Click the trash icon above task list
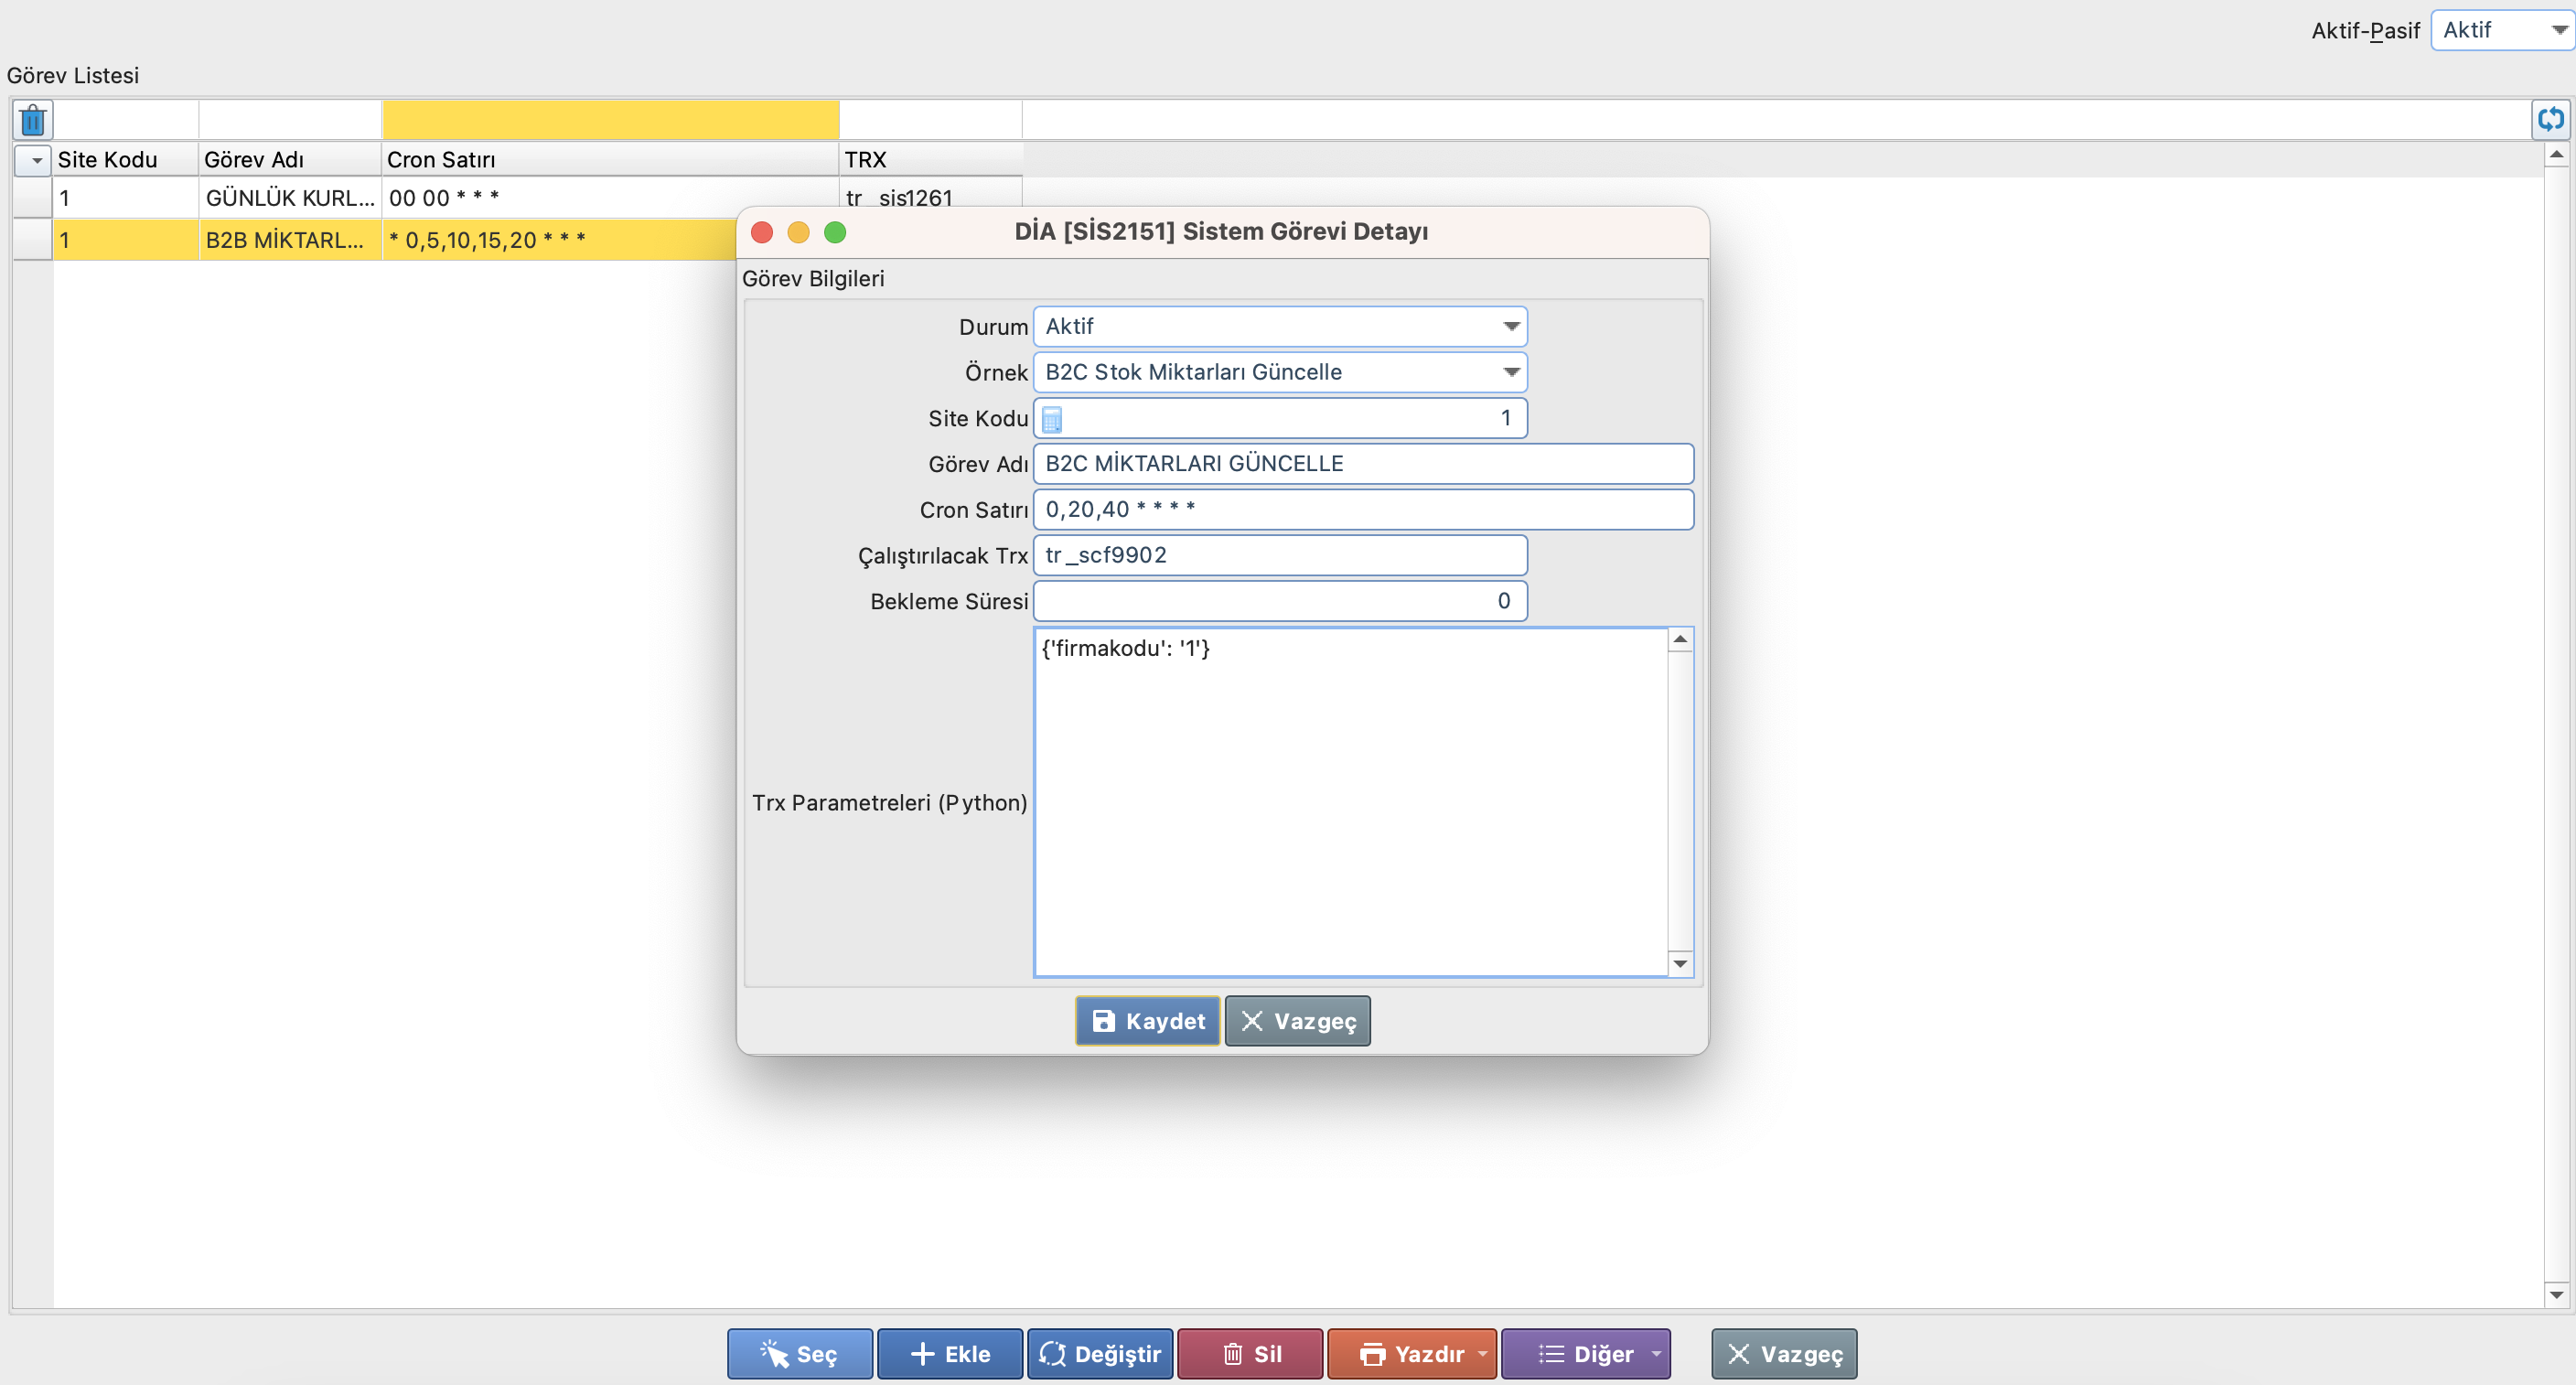Screen dimensions: 2576x1385 tap(32, 120)
